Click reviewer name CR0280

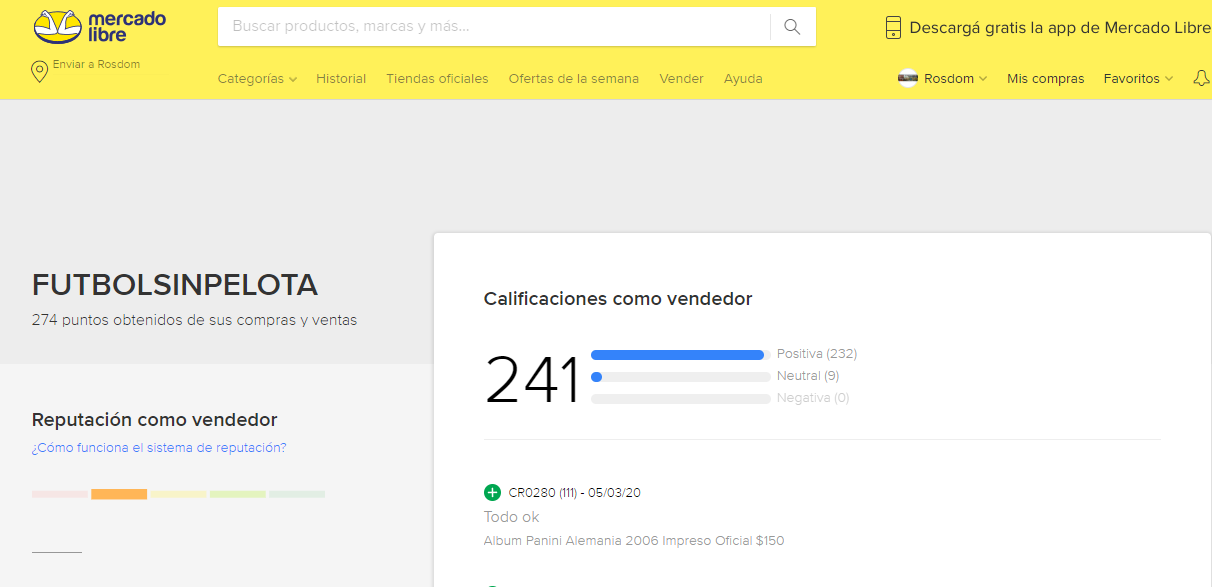click(532, 493)
